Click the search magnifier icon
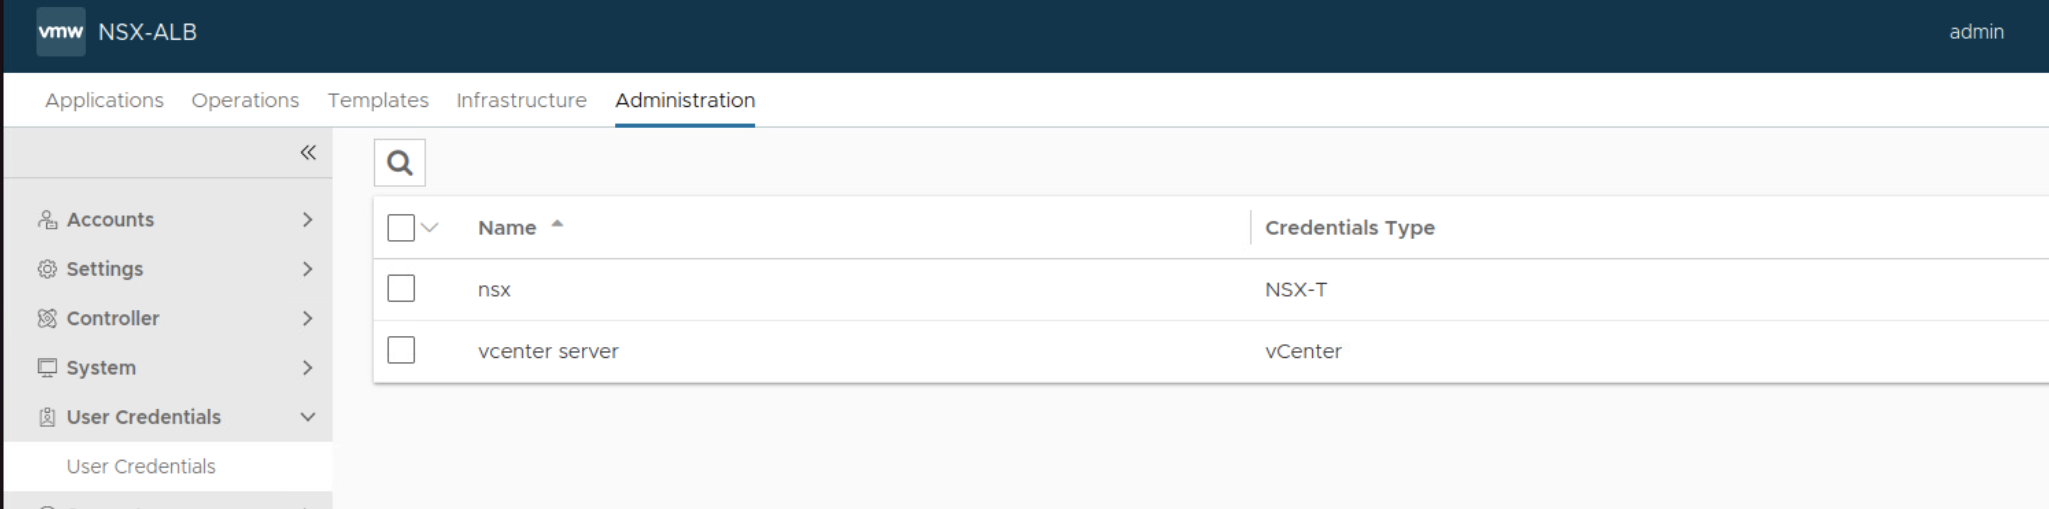Screen dimensions: 2049x509 [x=400, y=163]
